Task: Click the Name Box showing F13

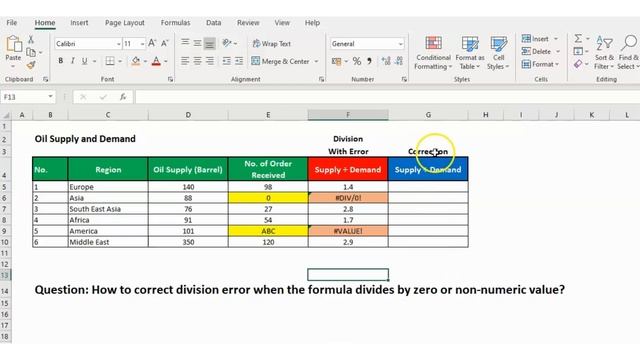Action: point(28,97)
